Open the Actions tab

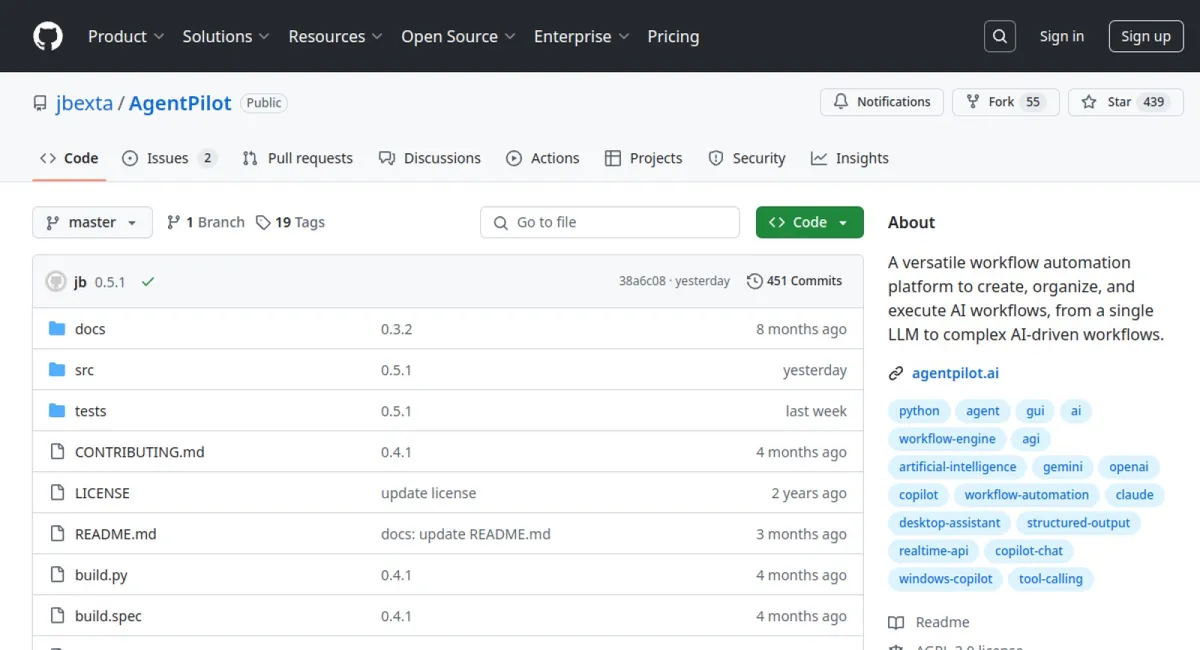[x=543, y=158]
